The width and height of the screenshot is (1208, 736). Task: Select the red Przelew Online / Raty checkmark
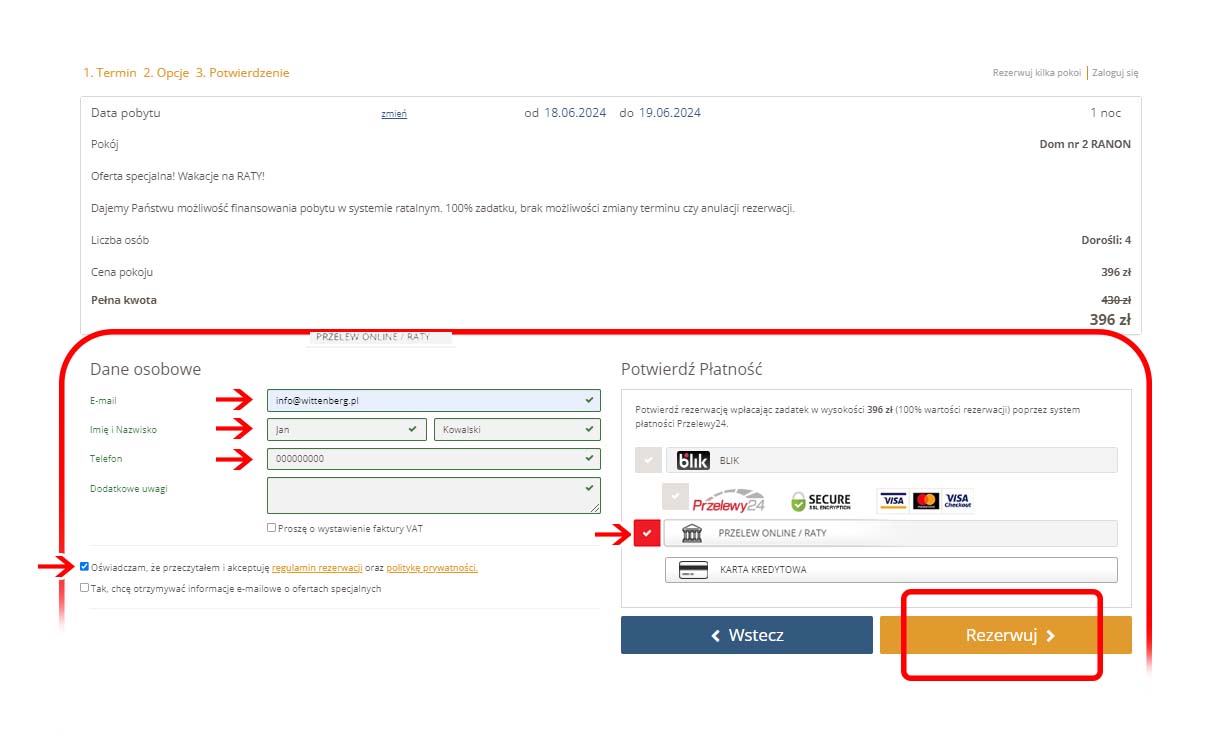[x=647, y=533]
